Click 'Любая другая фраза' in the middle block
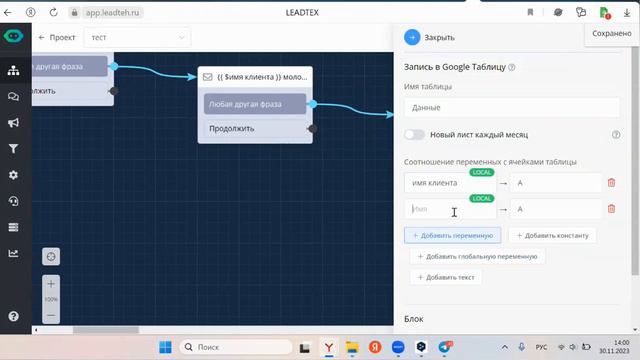Image resolution: width=640 pixels, height=360 pixels. tap(255, 104)
